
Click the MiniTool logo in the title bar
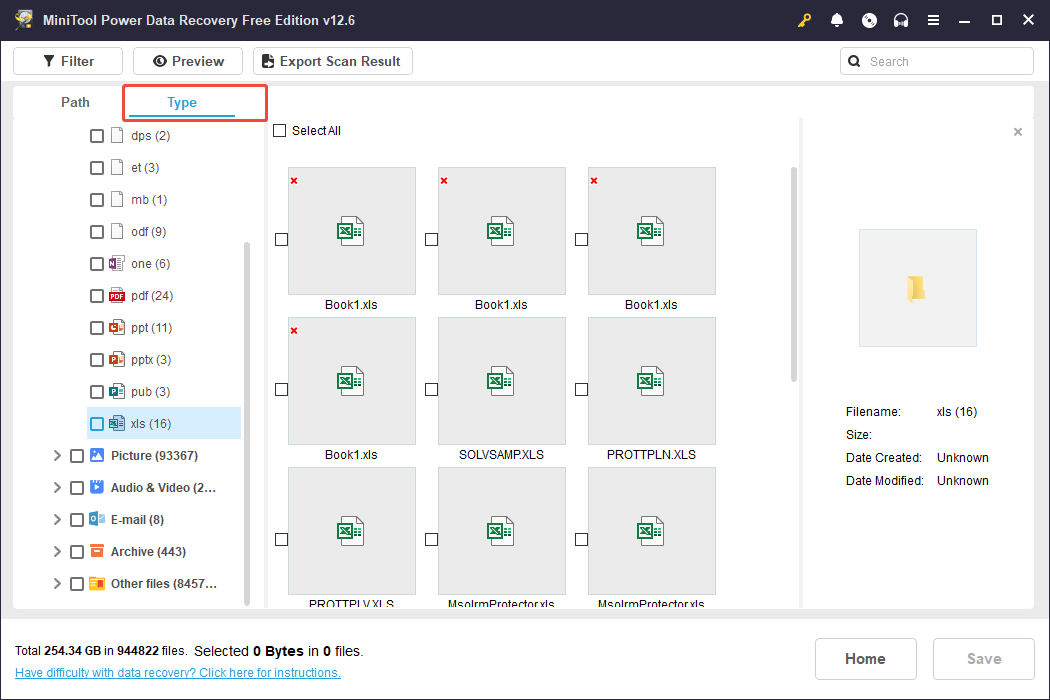[x=23, y=19]
